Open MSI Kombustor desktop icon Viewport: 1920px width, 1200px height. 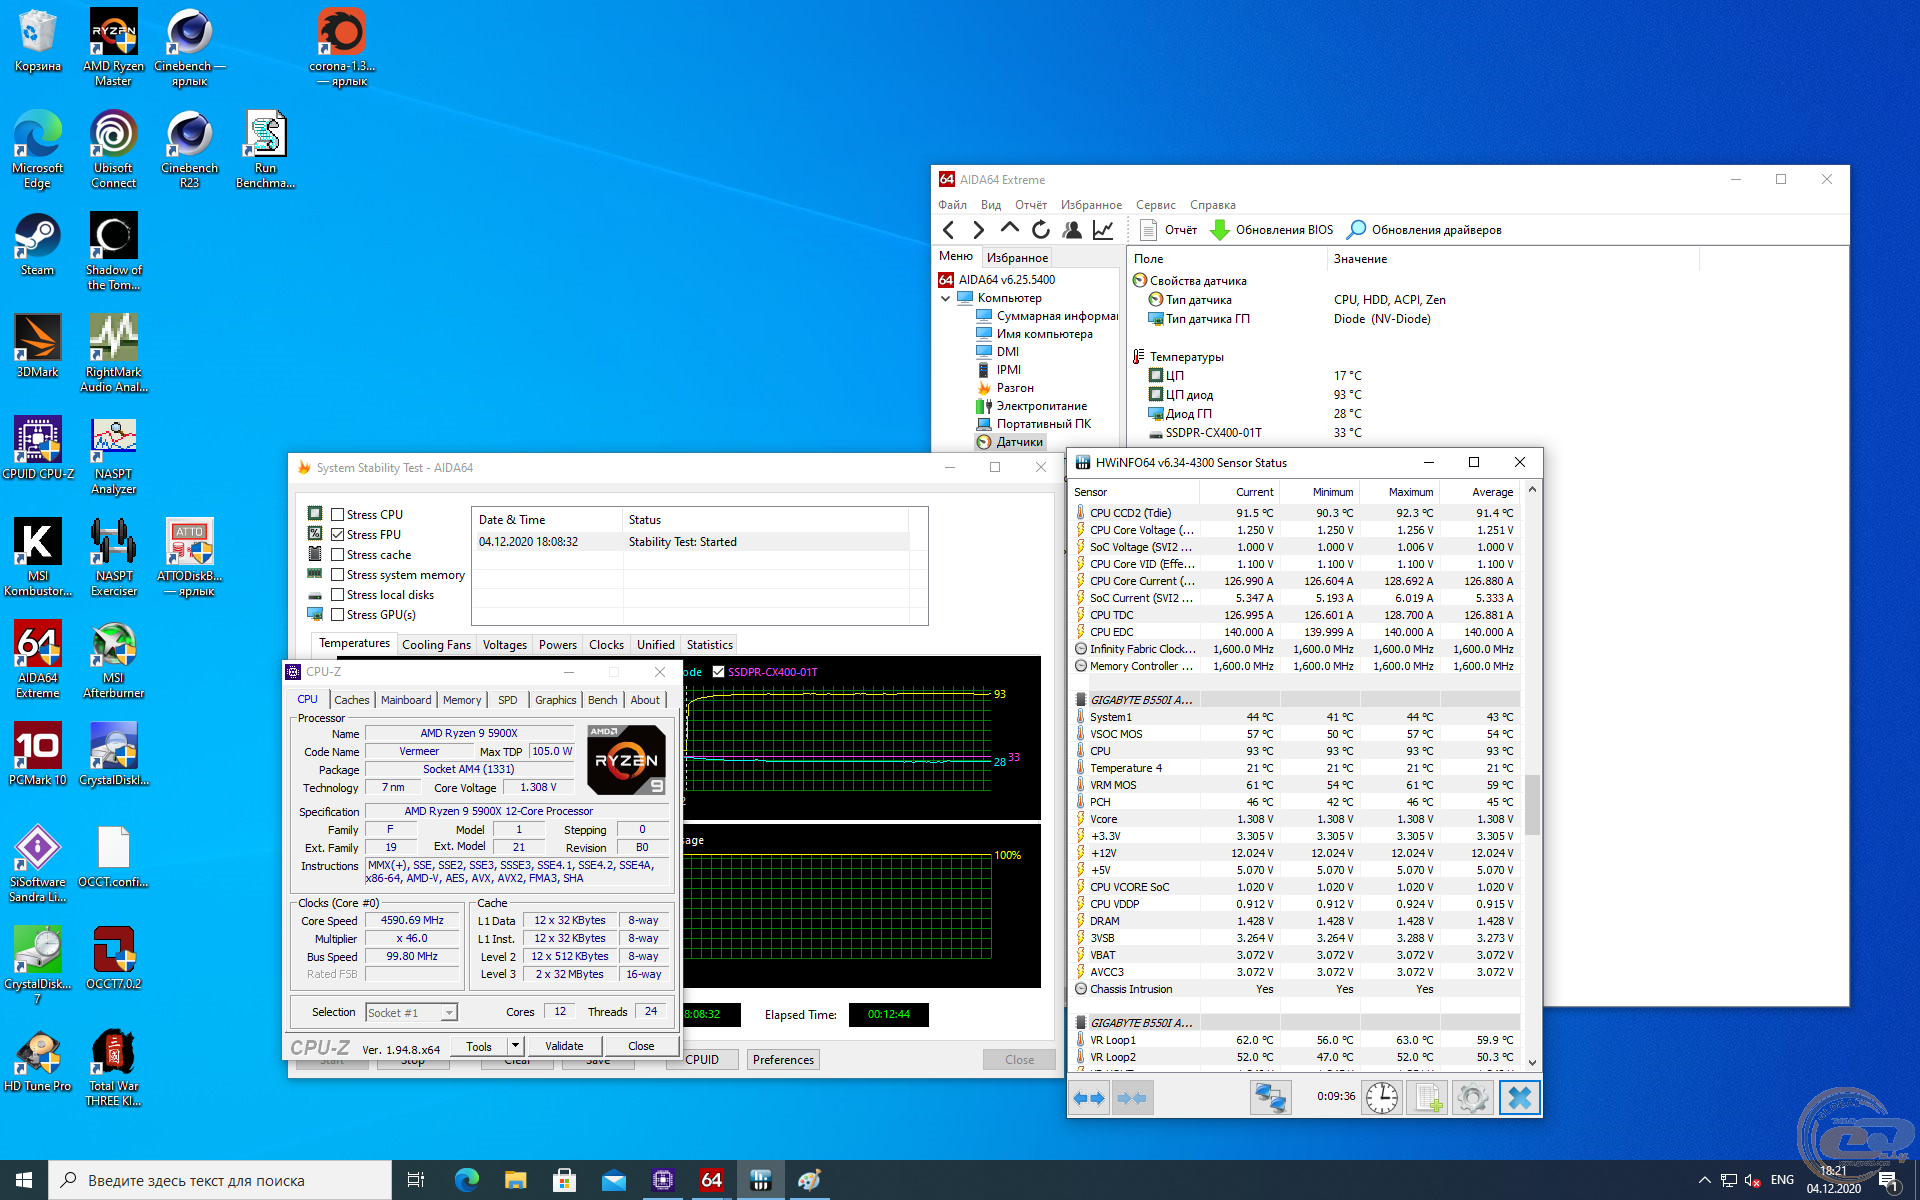(x=37, y=557)
